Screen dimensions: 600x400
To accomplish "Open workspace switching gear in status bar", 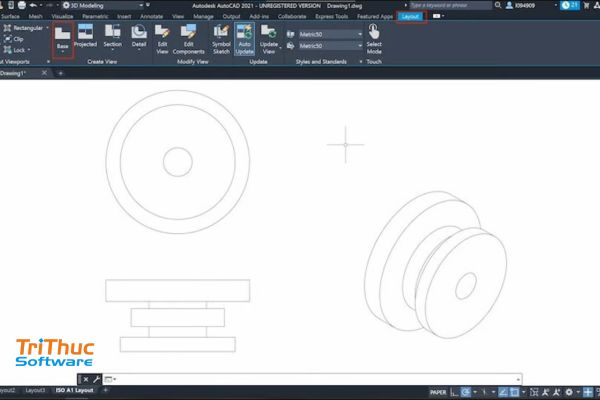I will (x=569, y=392).
